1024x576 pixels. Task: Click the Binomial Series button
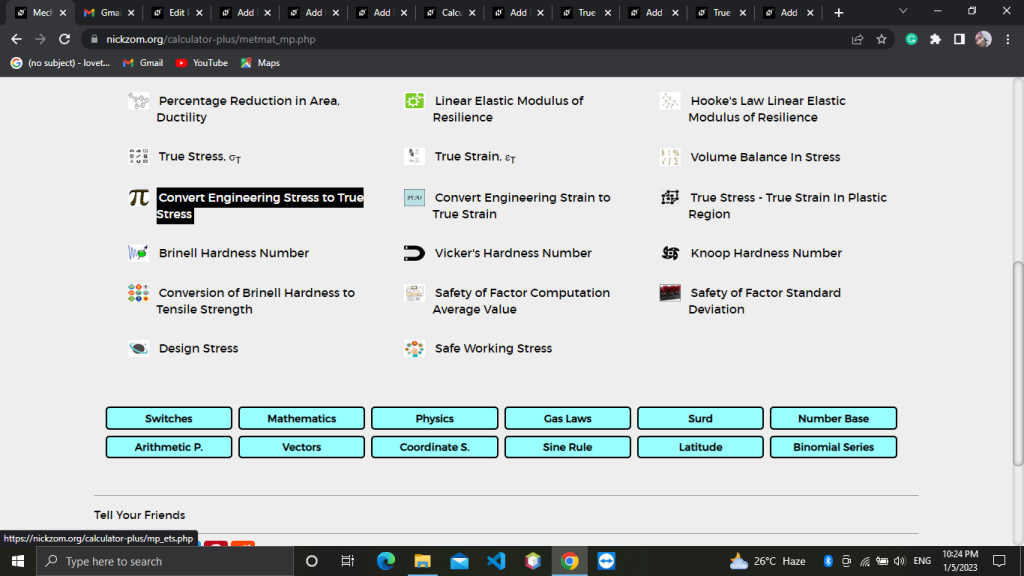point(833,447)
